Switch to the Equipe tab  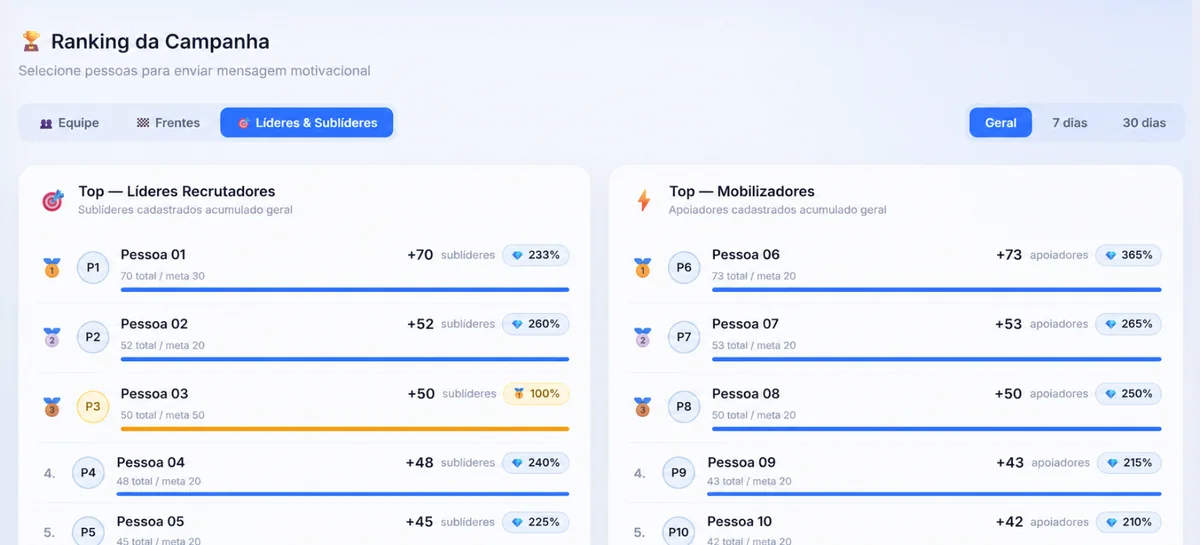click(x=69, y=123)
